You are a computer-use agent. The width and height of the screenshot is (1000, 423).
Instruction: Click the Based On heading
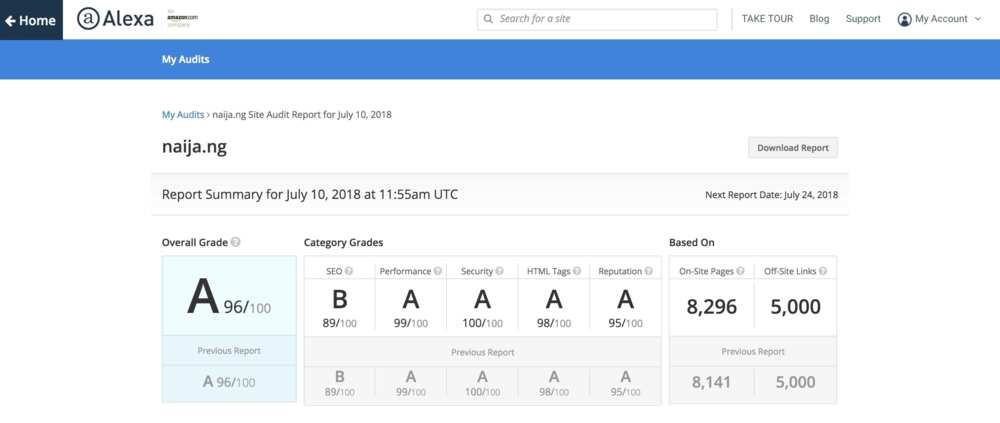pos(691,242)
